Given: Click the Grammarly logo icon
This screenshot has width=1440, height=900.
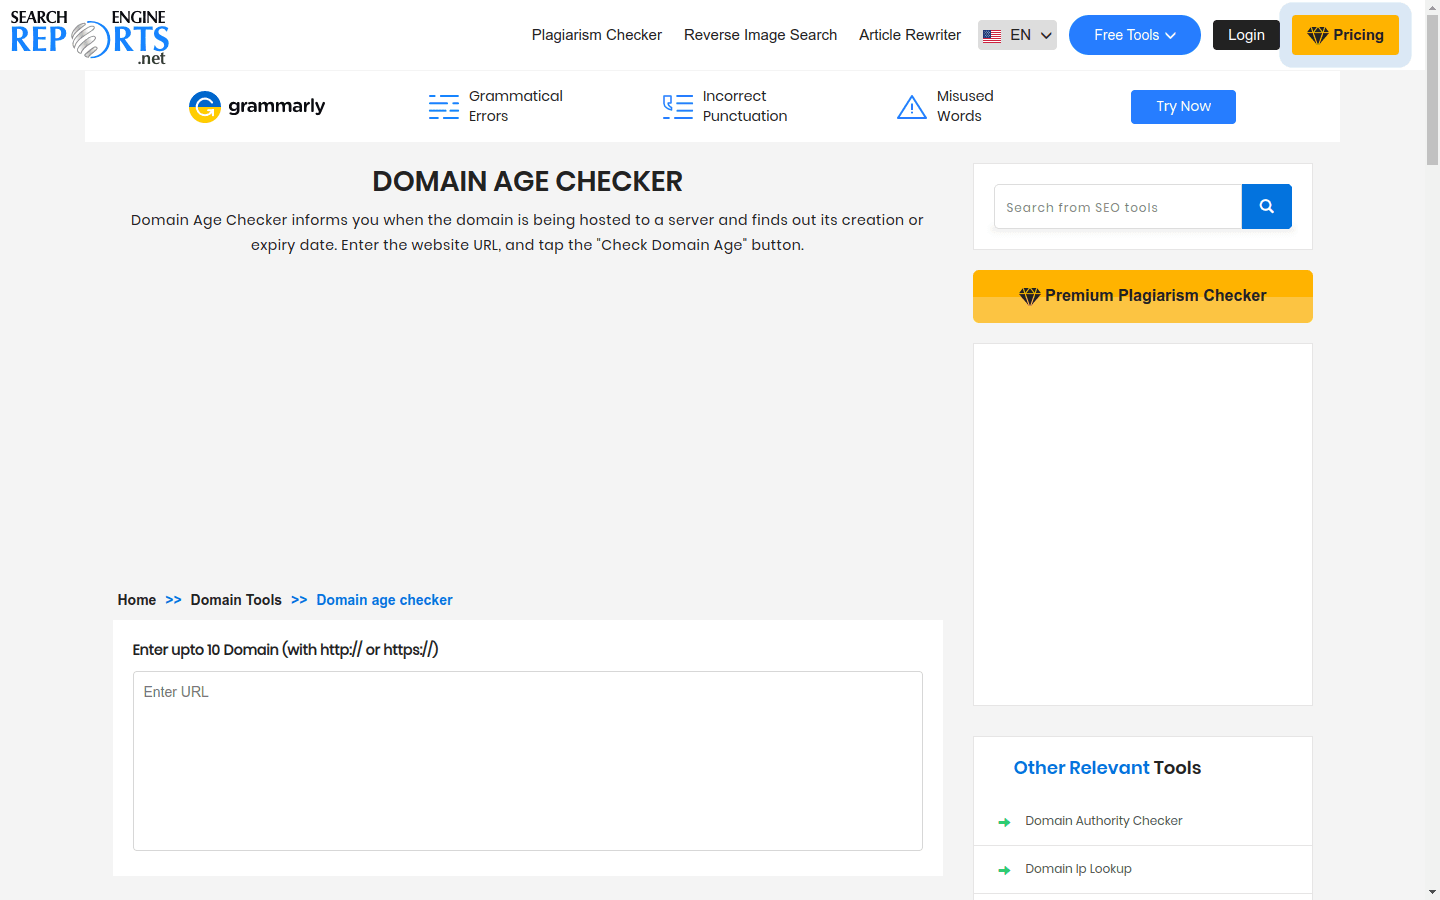Looking at the screenshot, I should coord(205,107).
